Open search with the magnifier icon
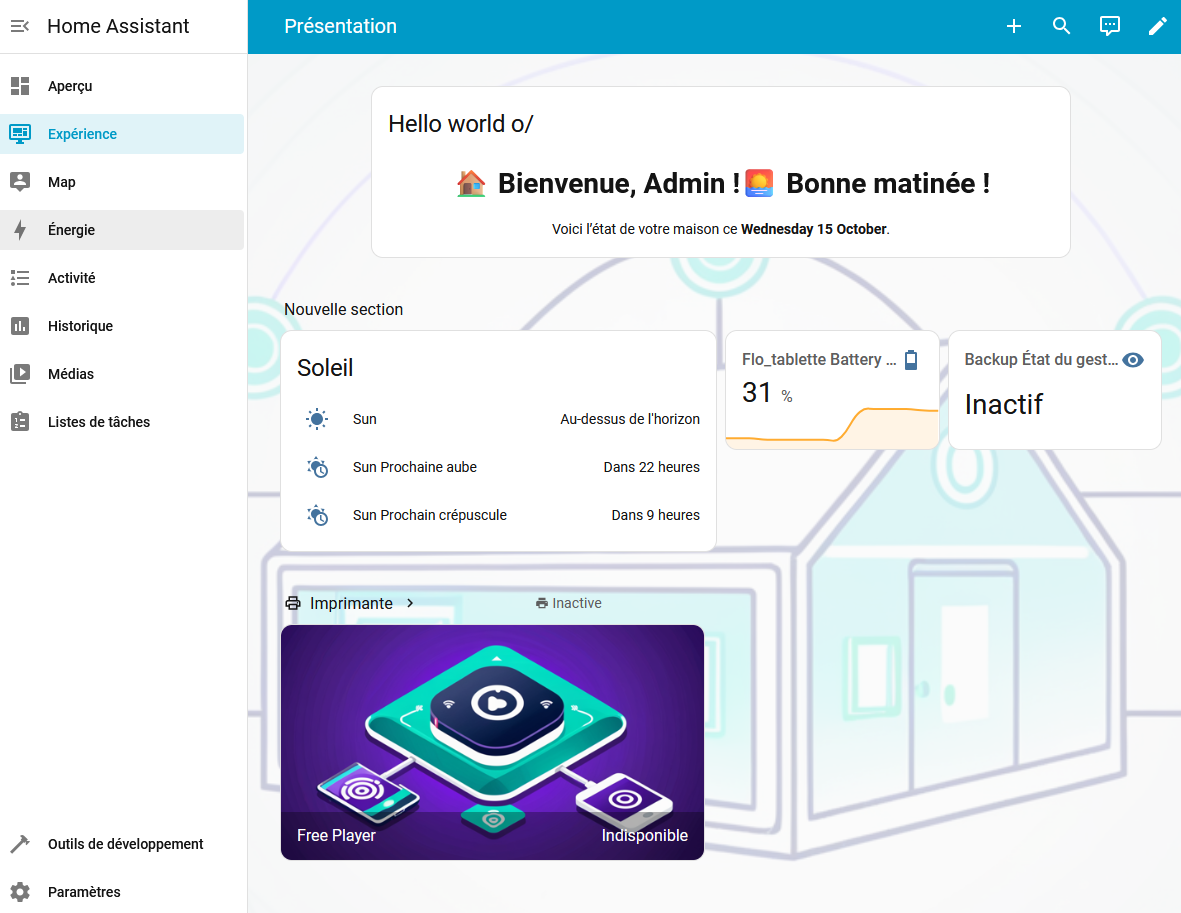This screenshot has height=913, width=1181. [x=1061, y=27]
